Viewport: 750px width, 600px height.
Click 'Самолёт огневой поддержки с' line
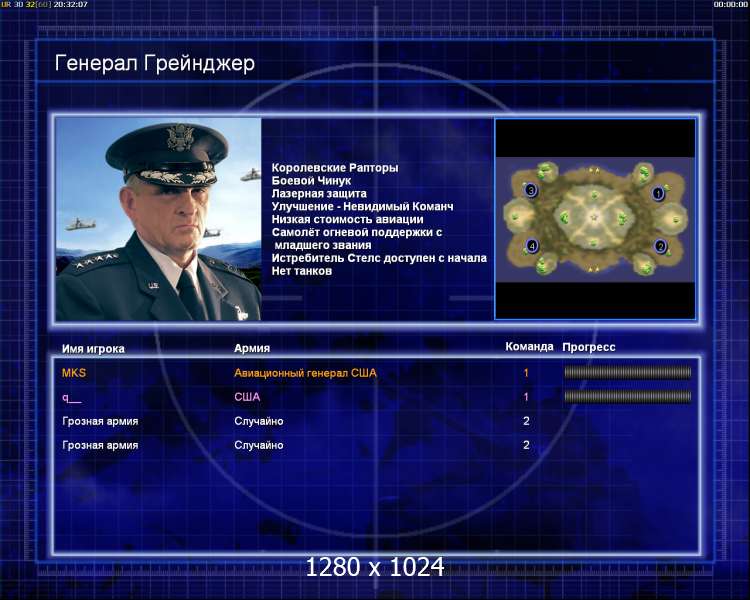tap(357, 233)
